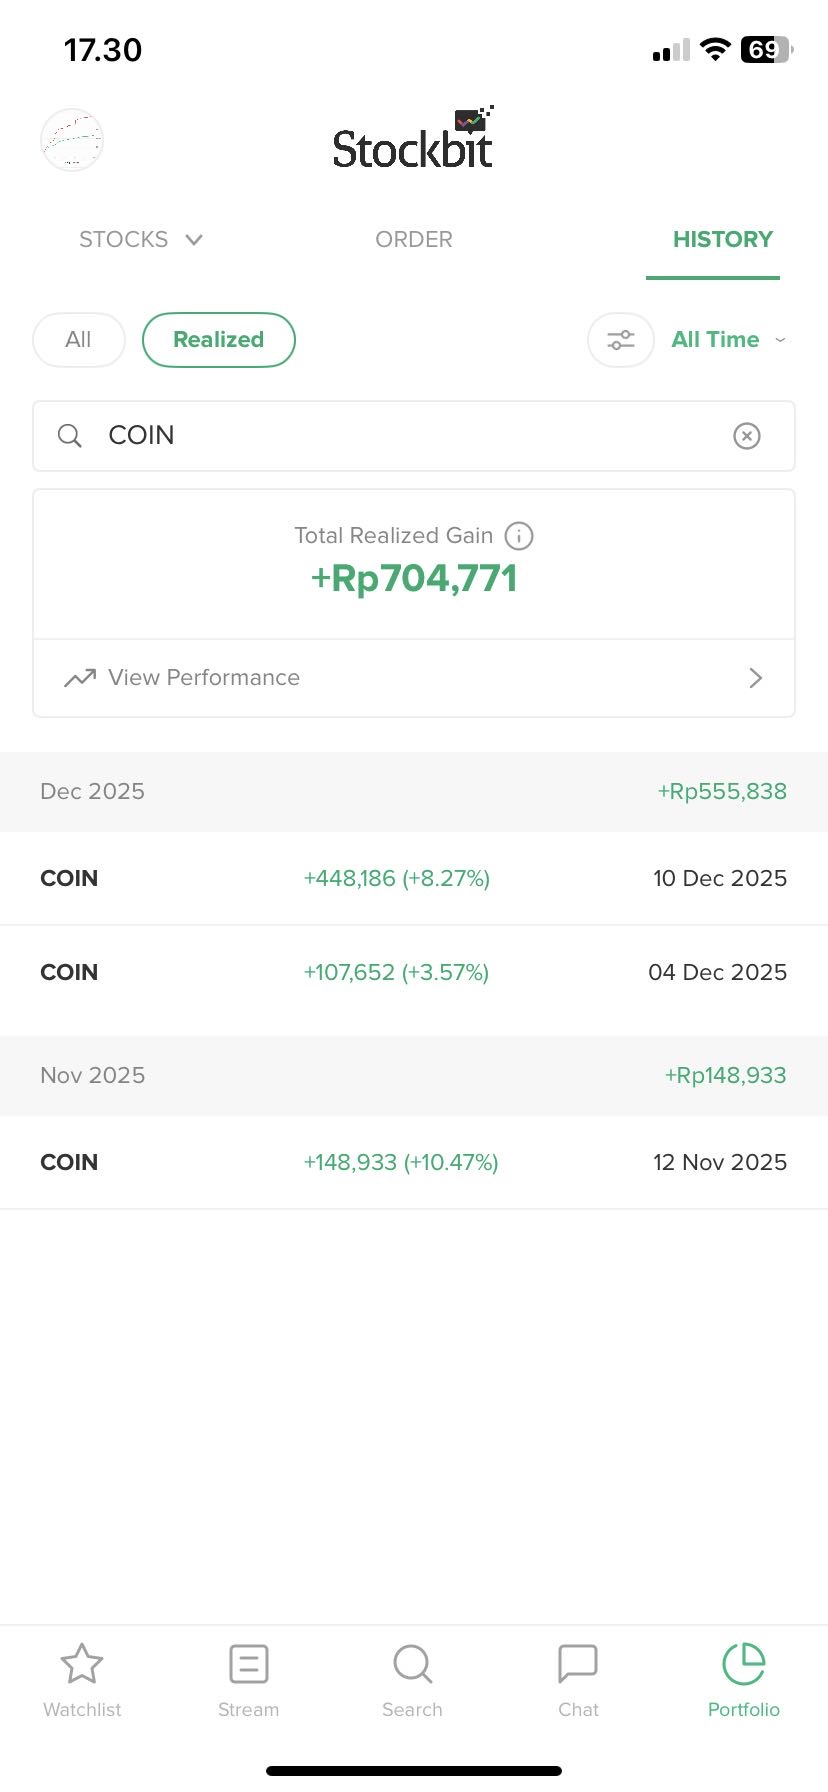Open the Chat bubble icon
Screen dimensions: 828x1792
coord(578,1664)
